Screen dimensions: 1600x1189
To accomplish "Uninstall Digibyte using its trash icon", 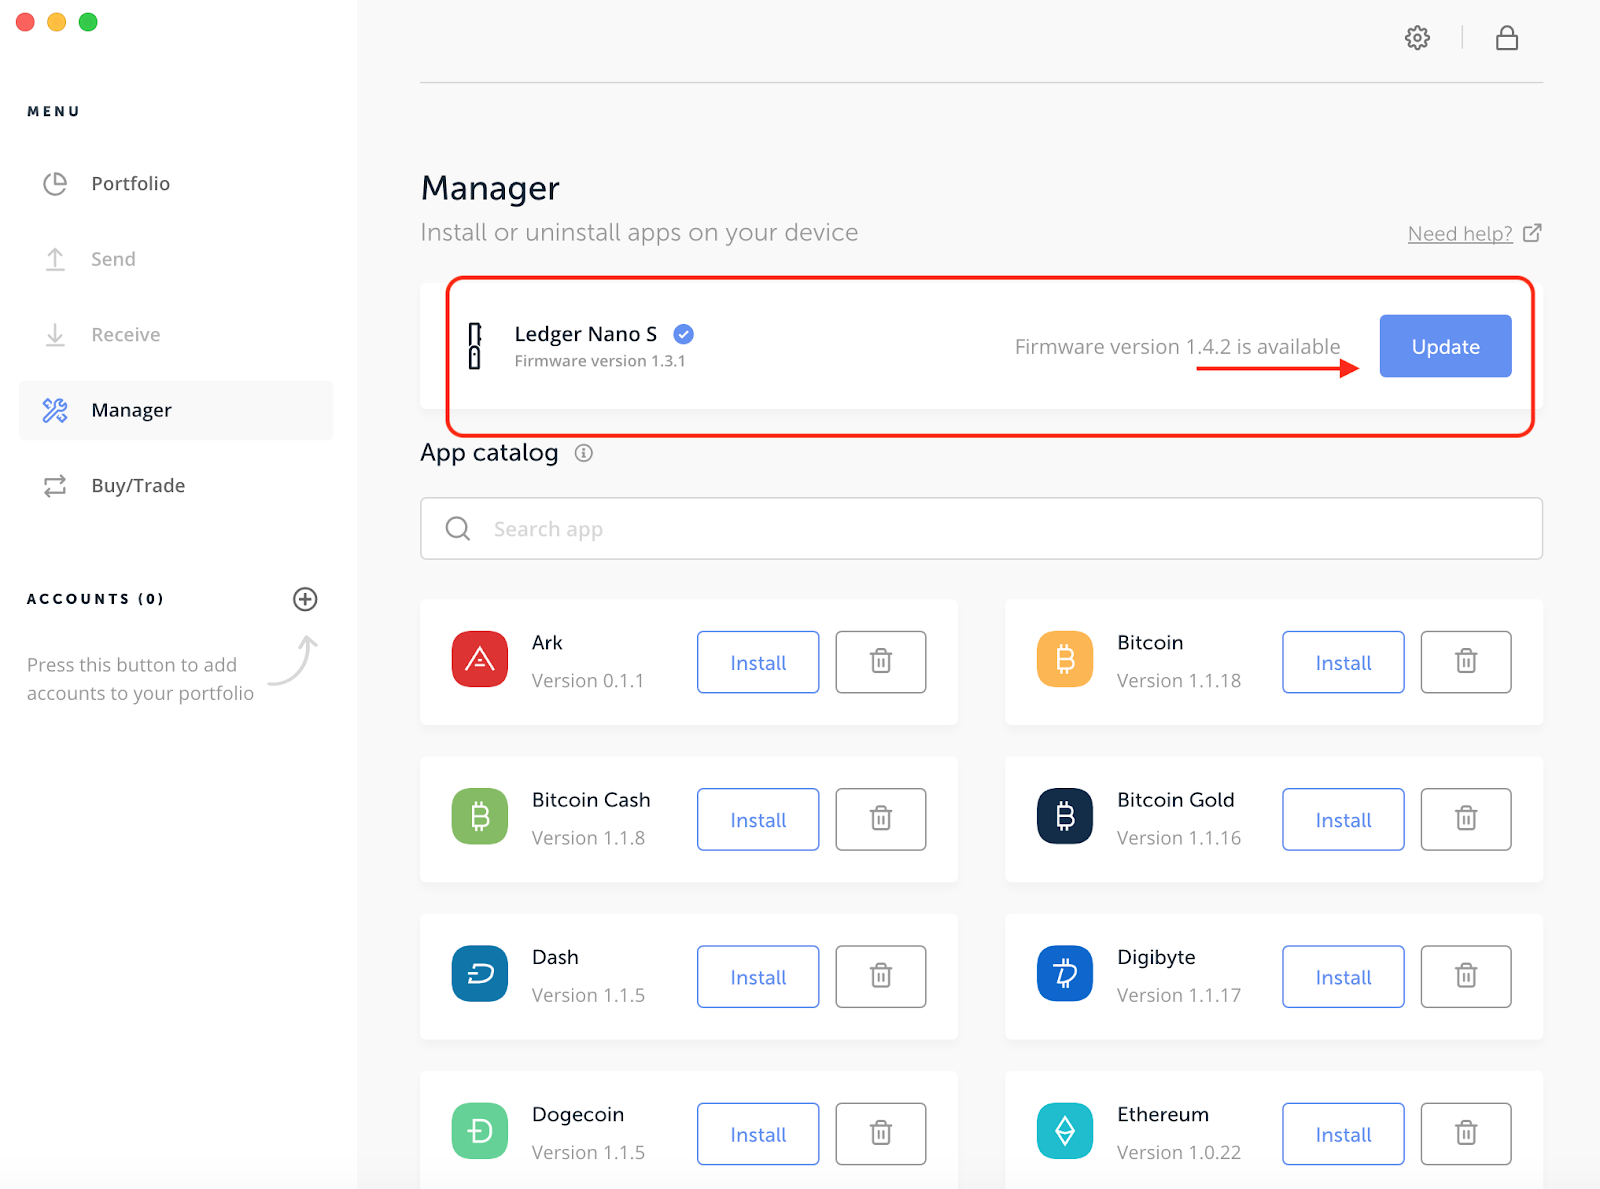I will coord(1466,976).
